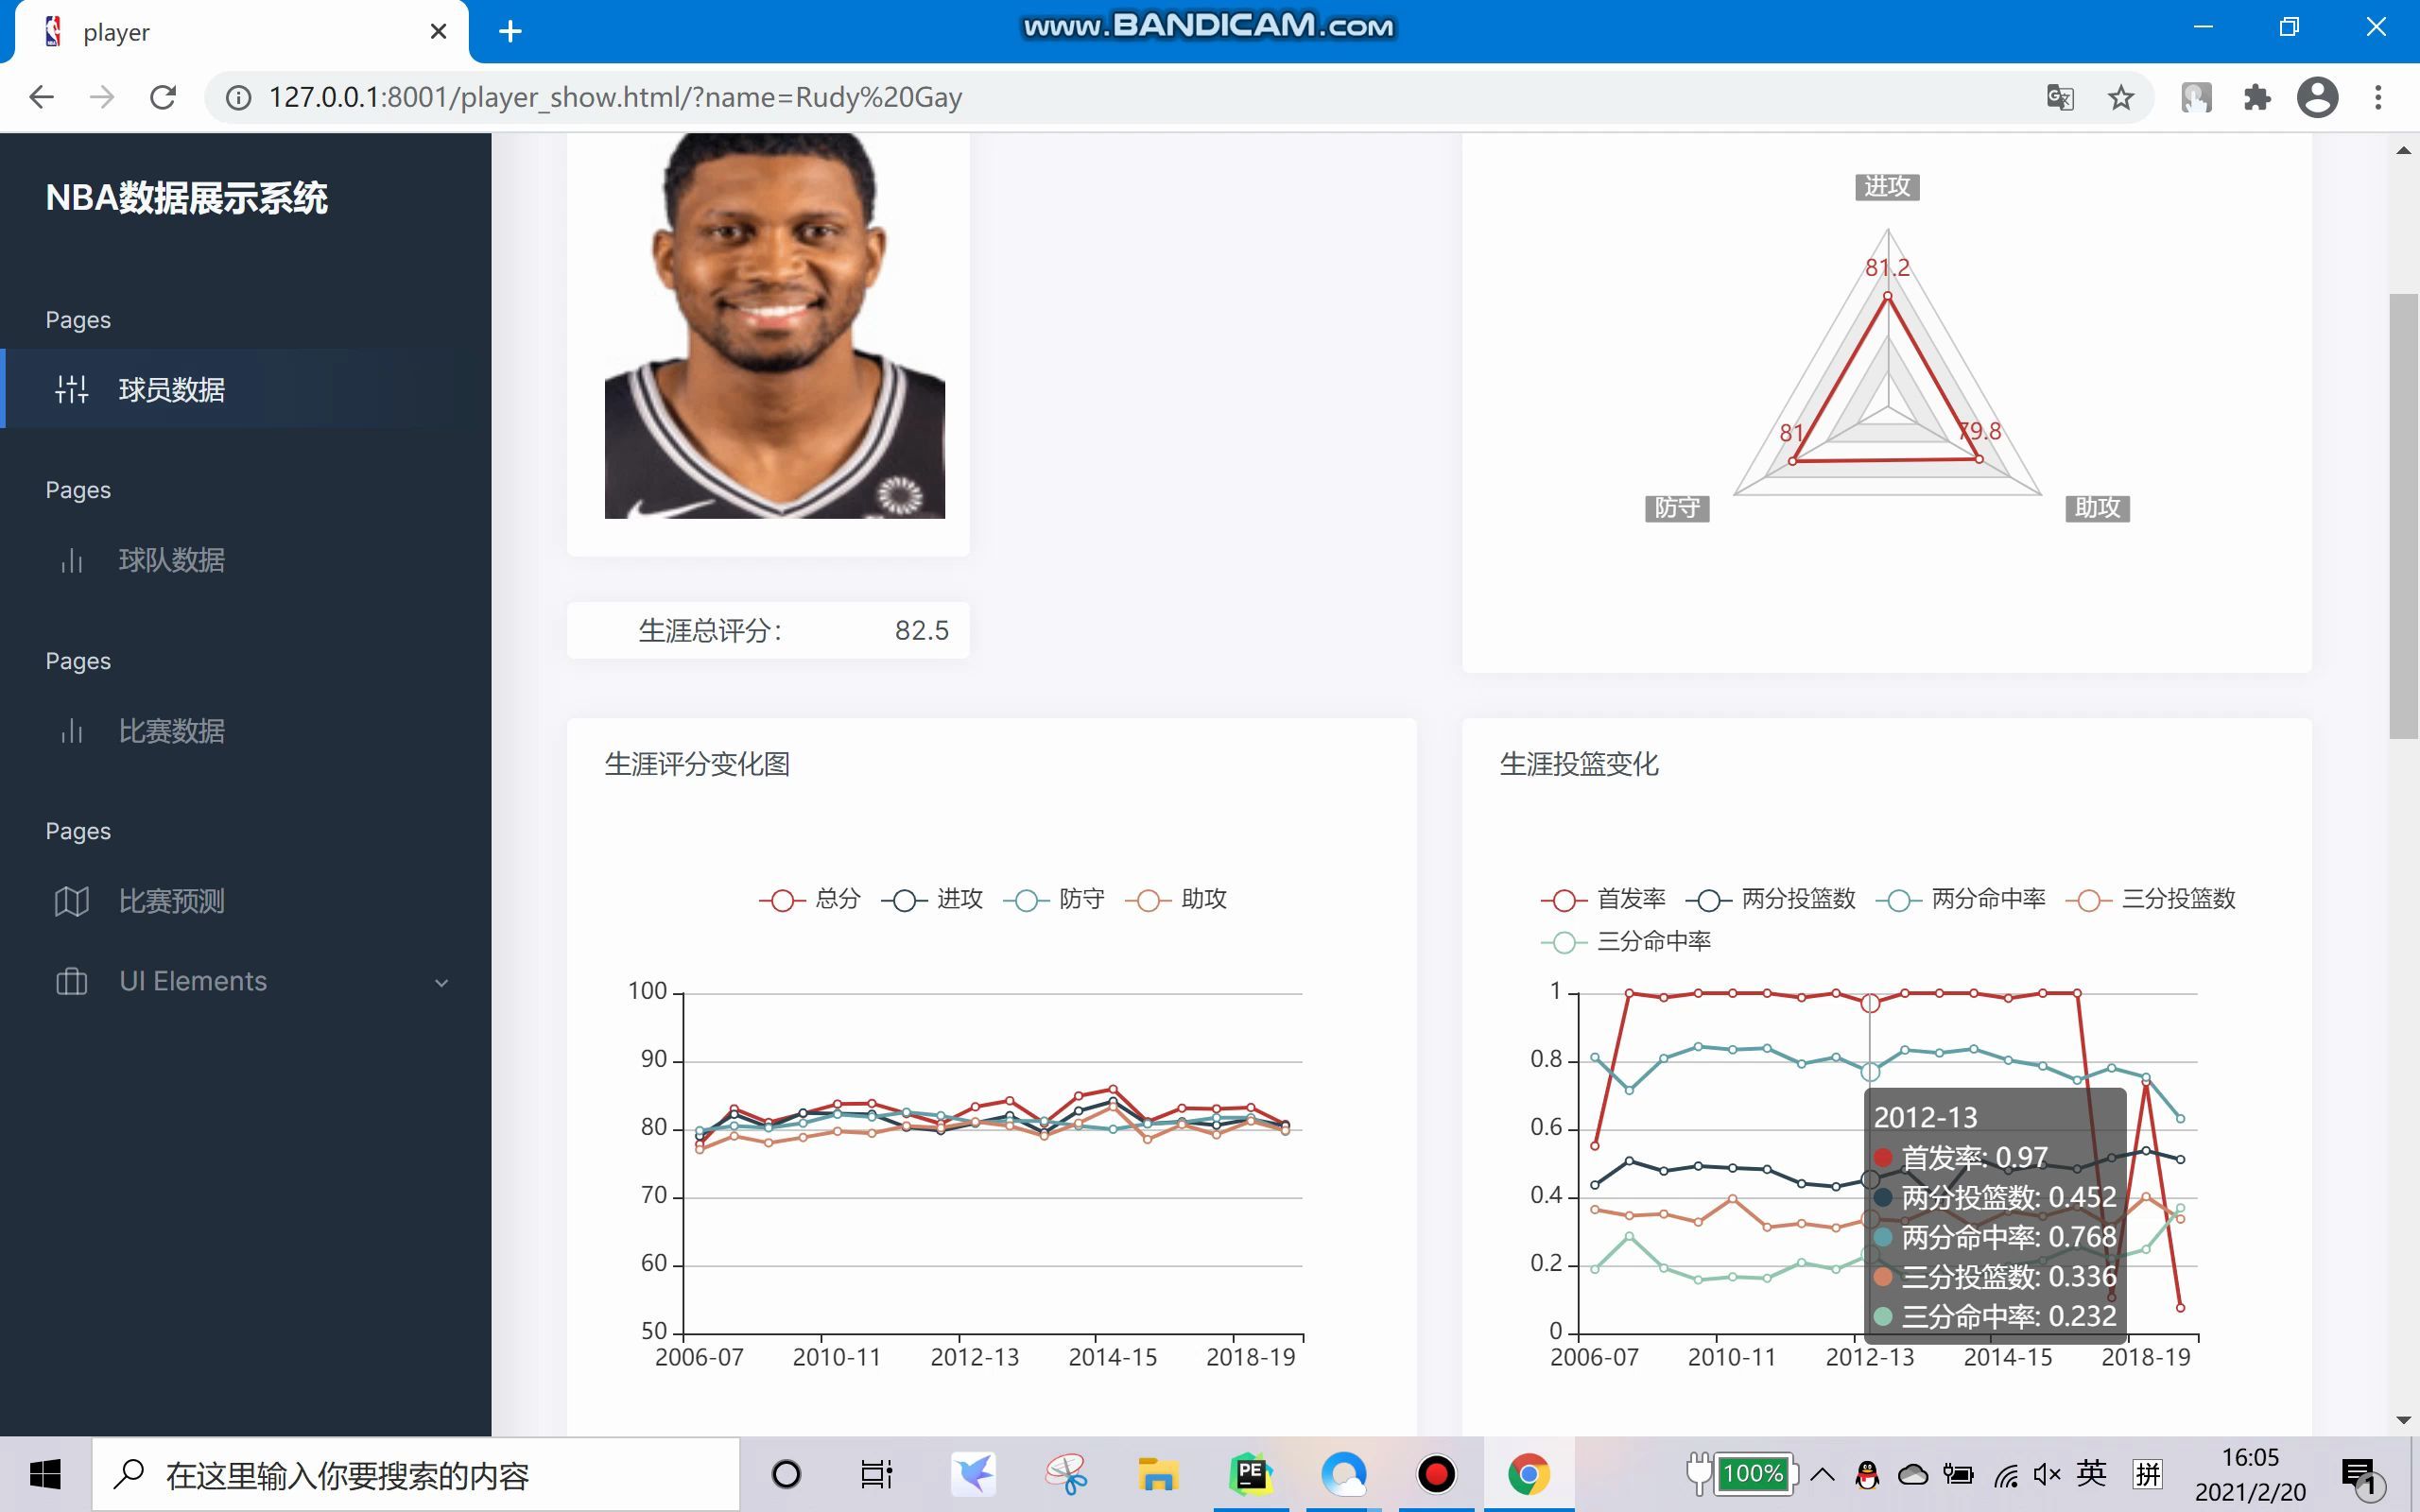Expand the UI Elements sidebar section
This screenshot has width=2420, height=1512.
tap(442, 982)
